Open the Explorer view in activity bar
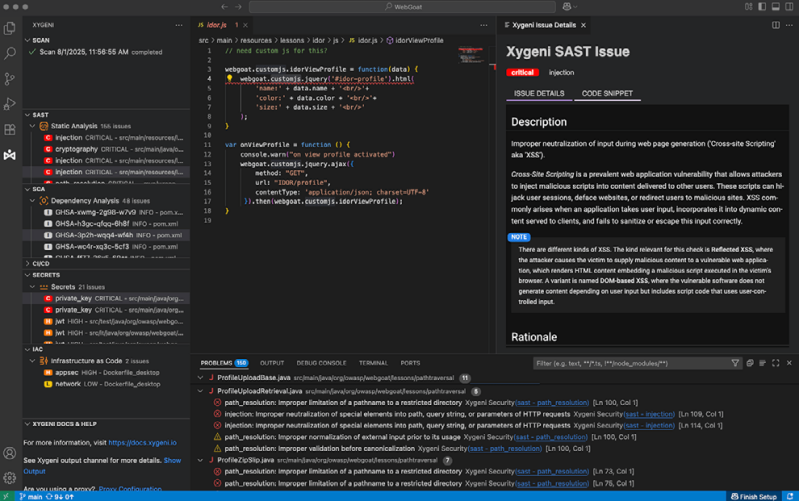This screenshot has height=501, width=799. pyautogui.click(x=10, y=29)
